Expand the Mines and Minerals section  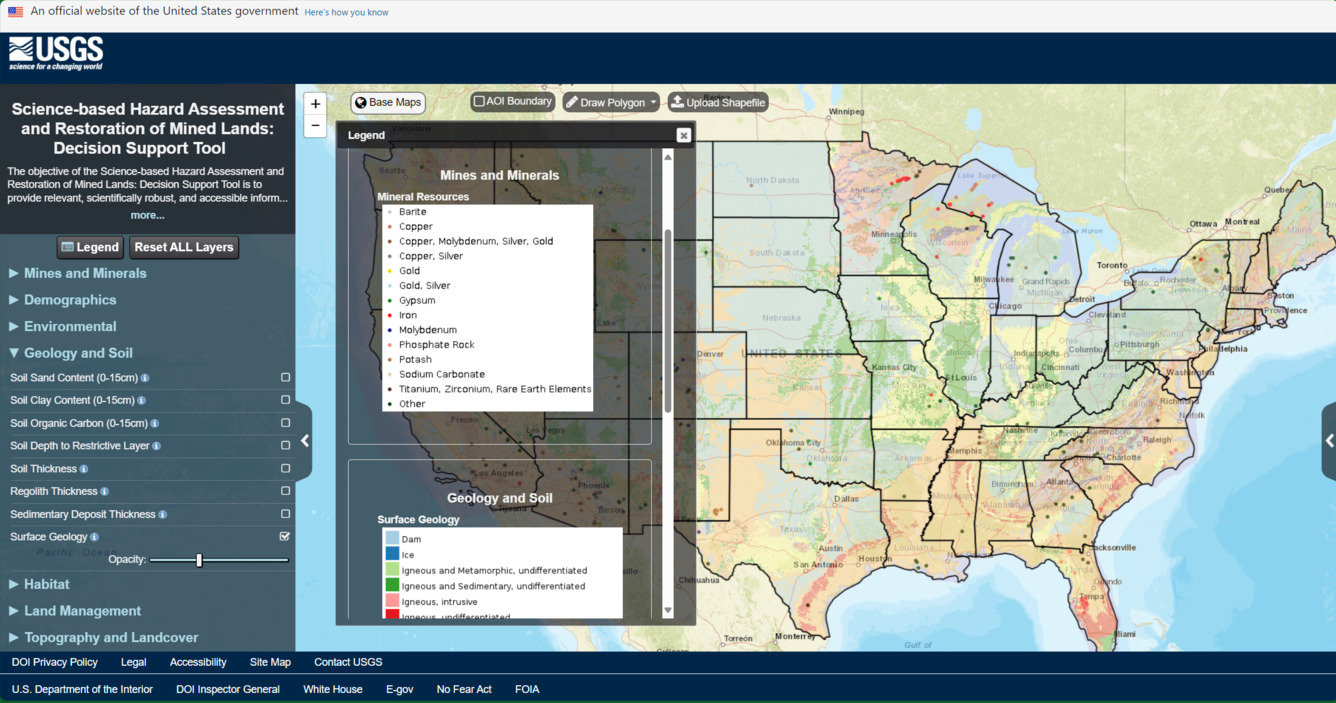point(85,273)
